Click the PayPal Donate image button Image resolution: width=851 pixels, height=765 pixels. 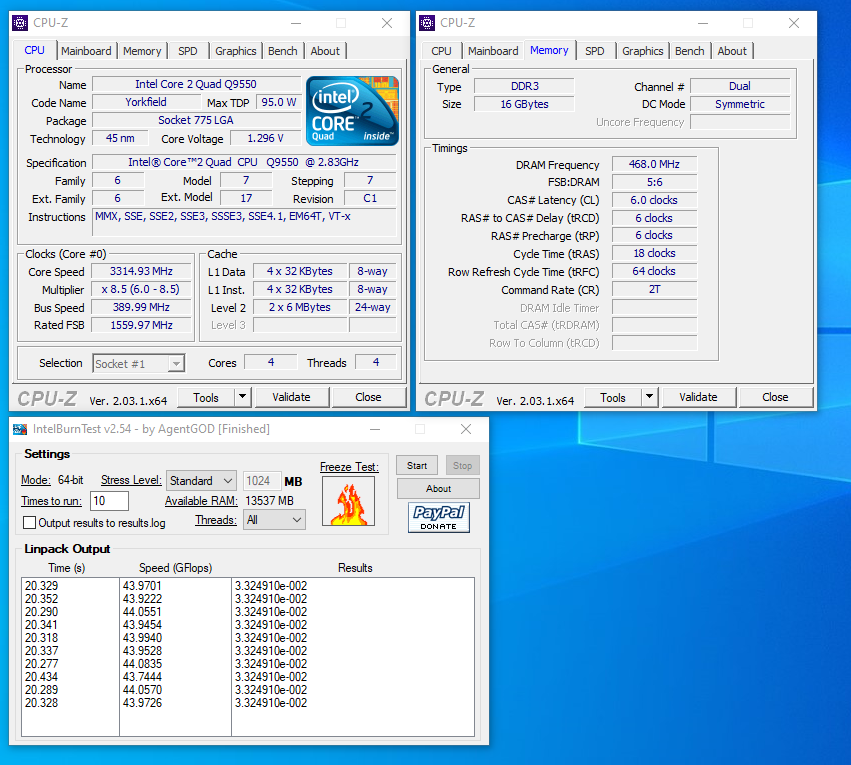pyautogui.click(x=438, y=517)
